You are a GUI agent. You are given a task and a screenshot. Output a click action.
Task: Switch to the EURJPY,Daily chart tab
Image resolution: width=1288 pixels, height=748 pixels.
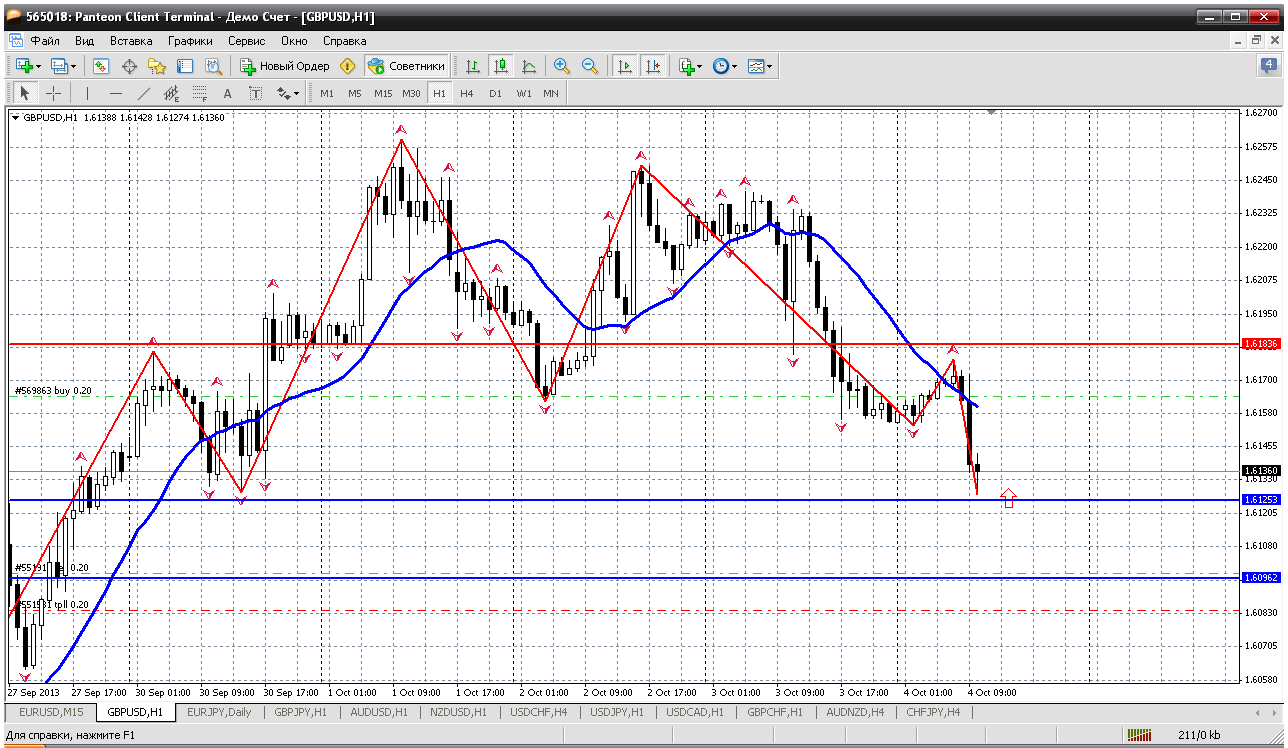tap(218, 712)
